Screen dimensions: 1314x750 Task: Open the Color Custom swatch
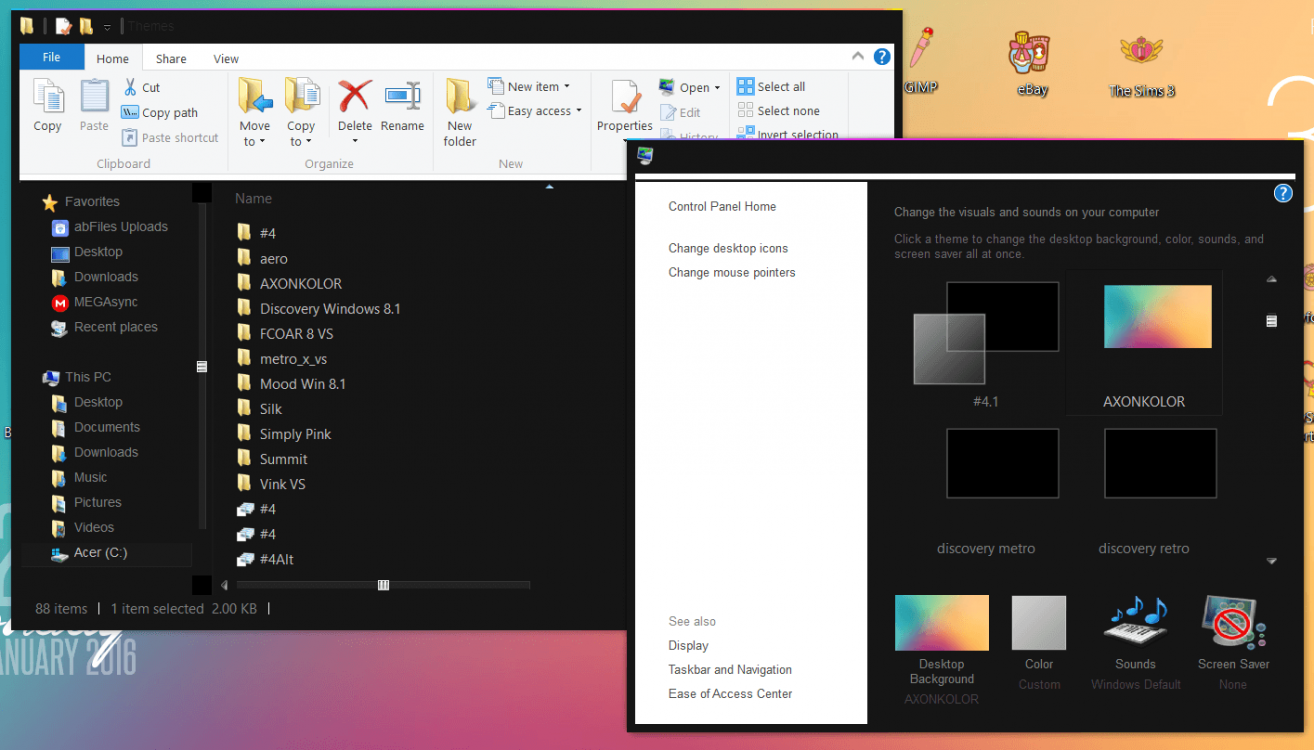(x=1039, y=623)
